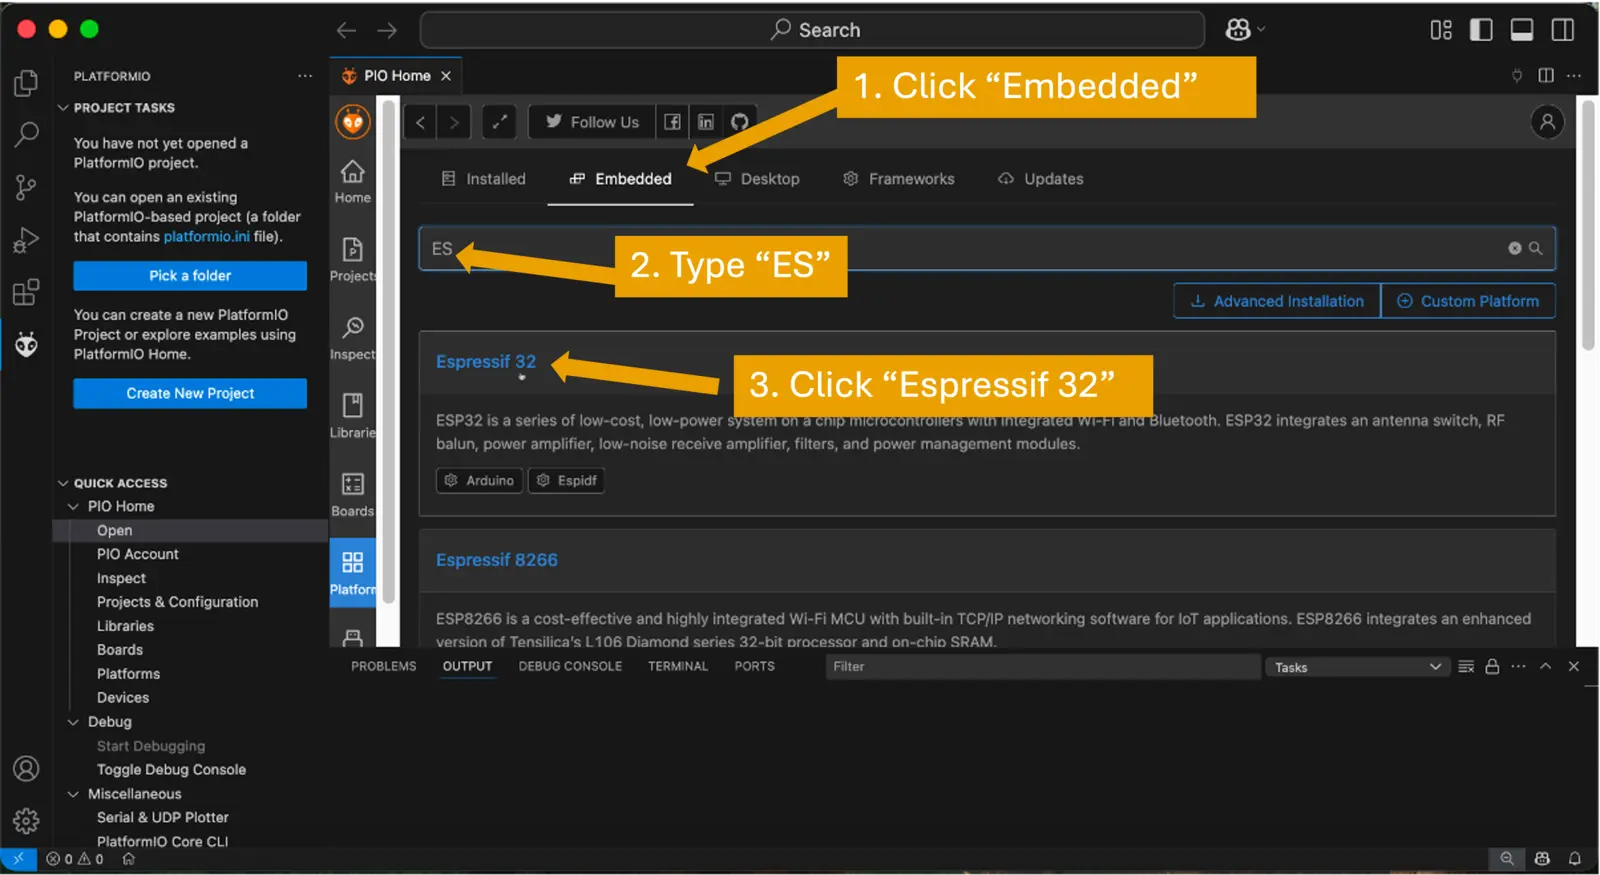Collapse the Project Tasks section
Viewport: 1600px width, 875px height.
63,108
